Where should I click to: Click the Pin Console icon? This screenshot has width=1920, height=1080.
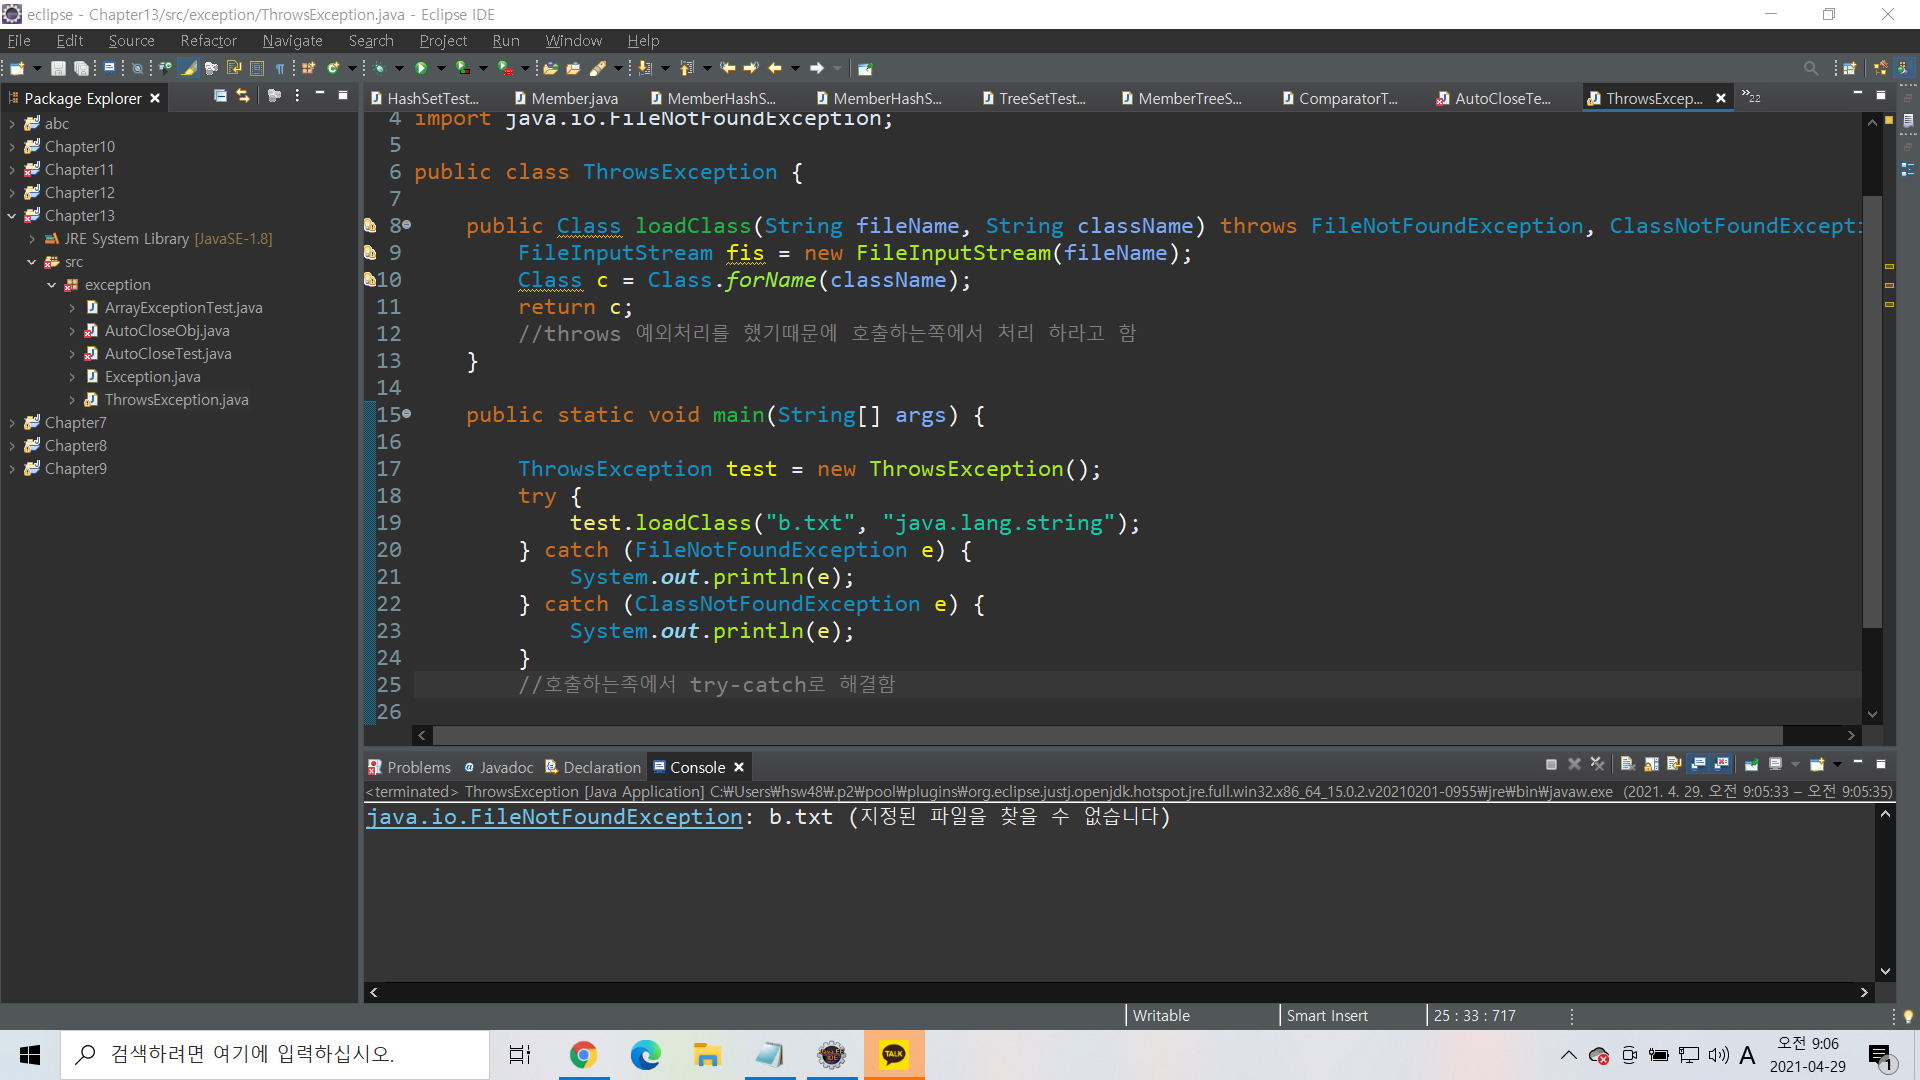pyautogui.click(x=1751, y=764)
